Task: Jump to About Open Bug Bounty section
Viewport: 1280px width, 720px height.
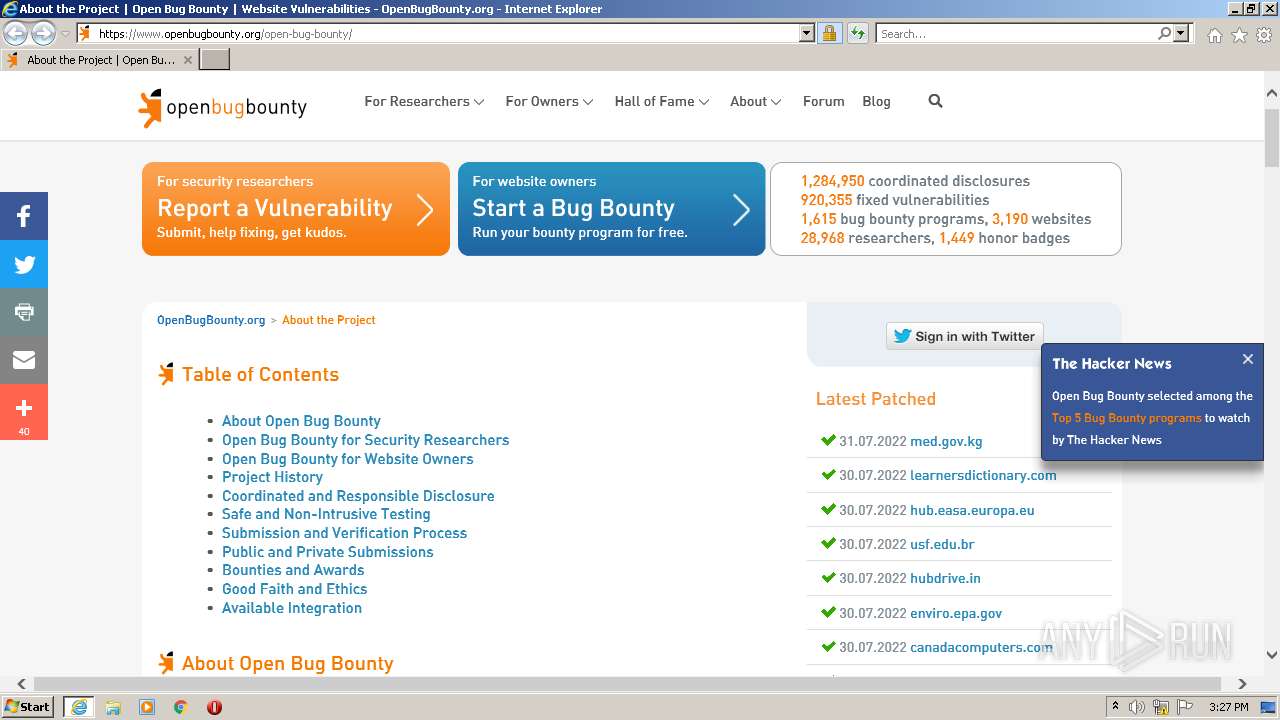Action: 301,421
